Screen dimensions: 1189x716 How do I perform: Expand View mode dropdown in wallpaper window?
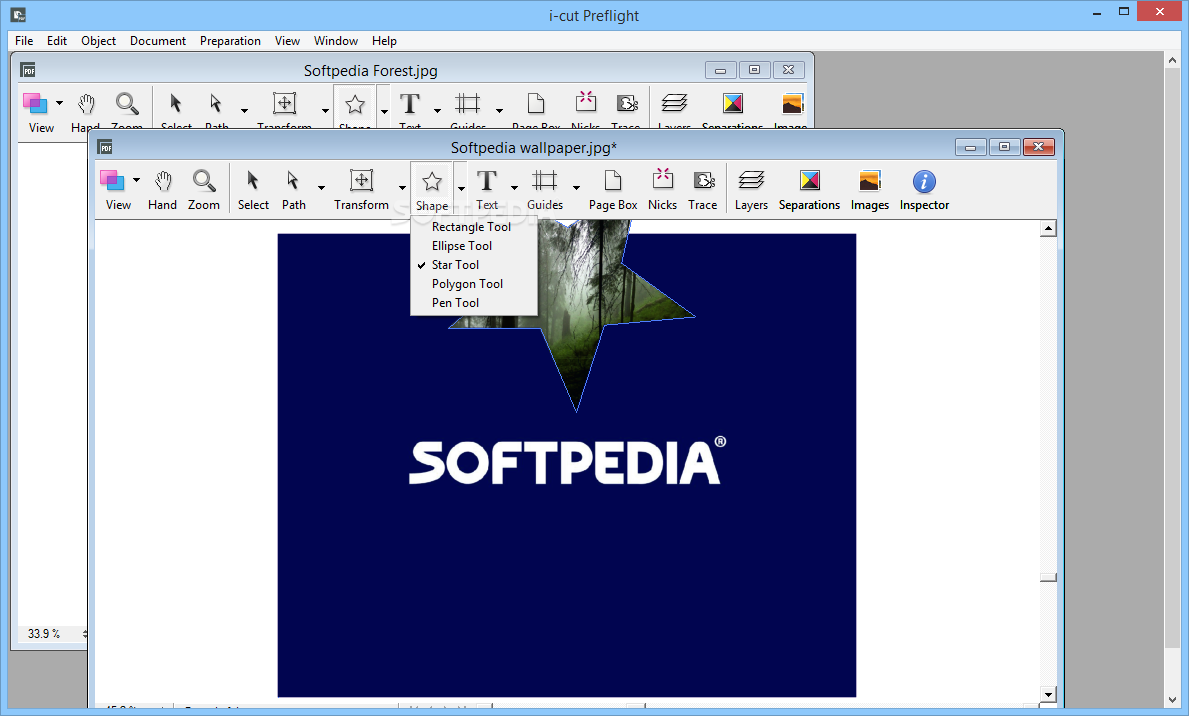[x=136, y=181]
